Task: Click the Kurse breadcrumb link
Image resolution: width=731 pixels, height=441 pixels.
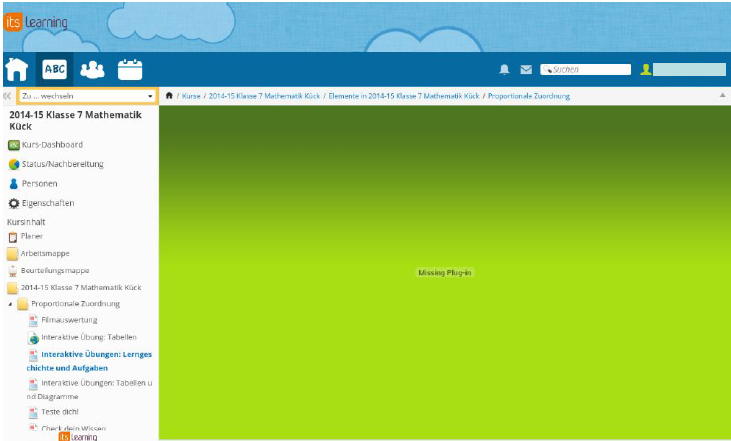Action: (191, 96)
